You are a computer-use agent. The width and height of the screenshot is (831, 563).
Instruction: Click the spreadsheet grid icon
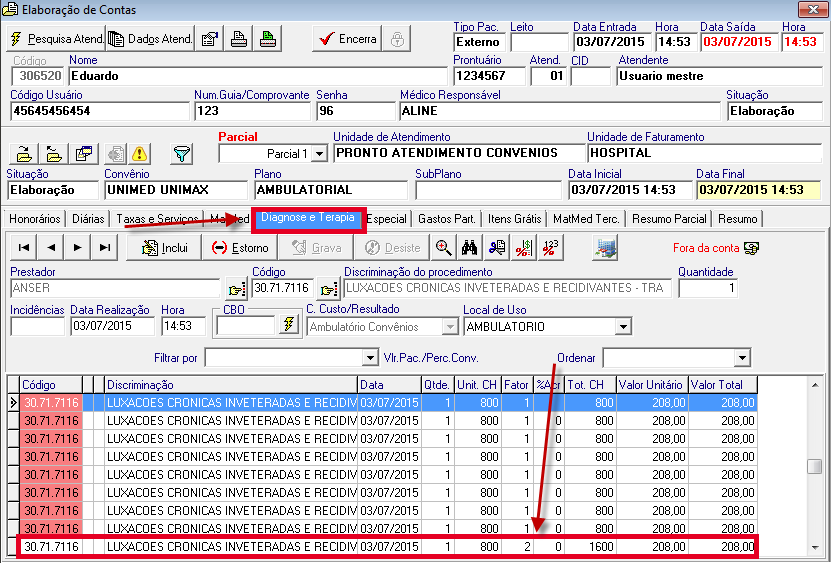point(605,248)
